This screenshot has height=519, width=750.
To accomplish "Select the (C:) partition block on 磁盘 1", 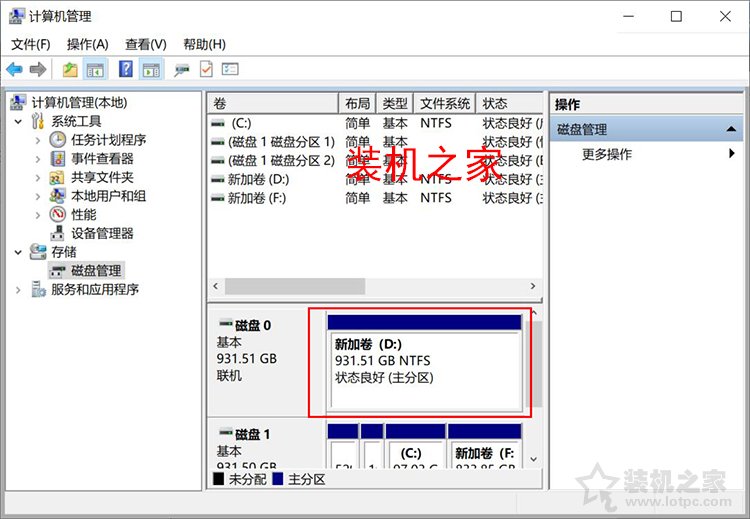I will coord(416,446).
